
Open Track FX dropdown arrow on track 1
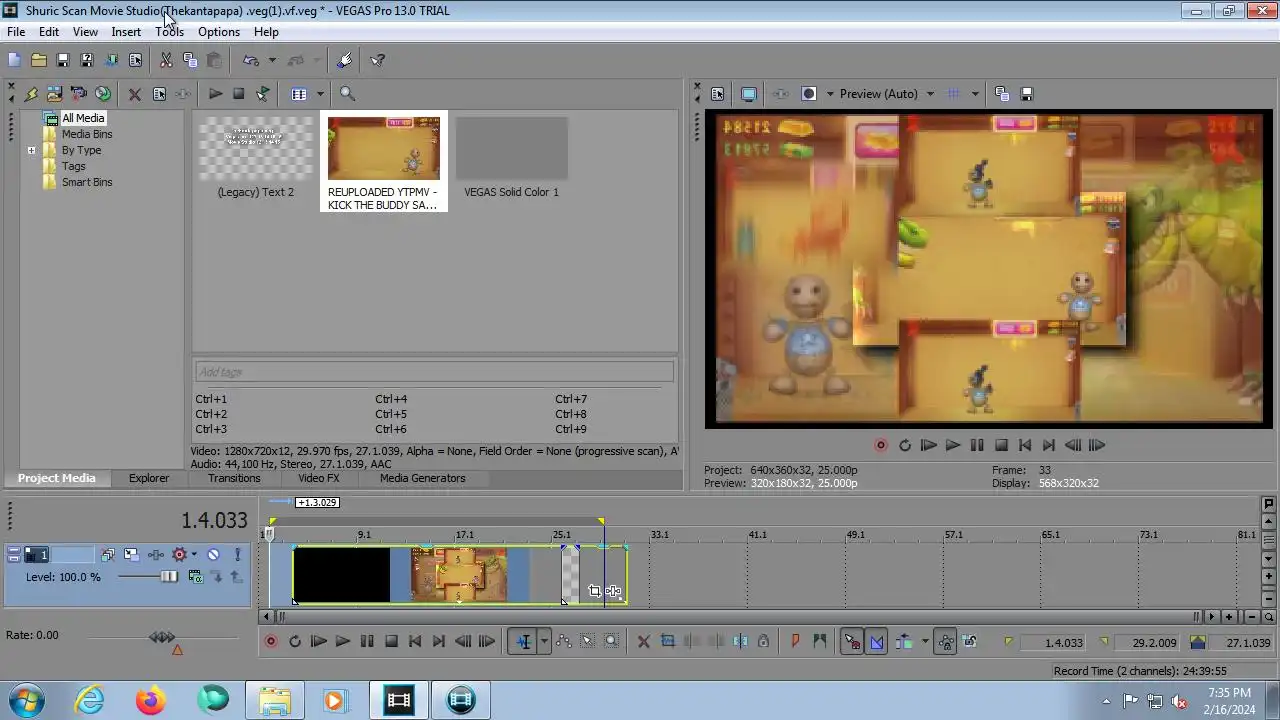(x=194, y=554)
